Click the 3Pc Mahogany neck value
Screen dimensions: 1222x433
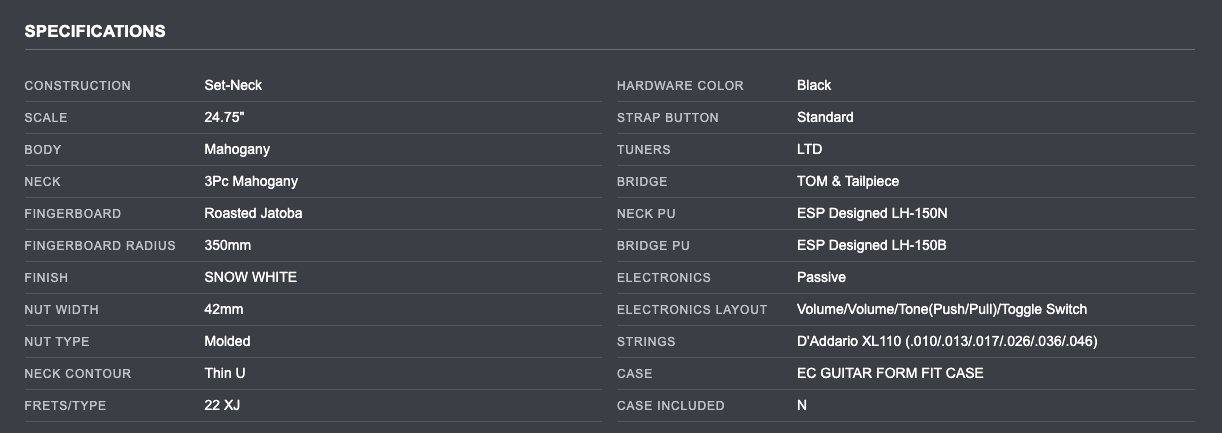tap(251, 182)
